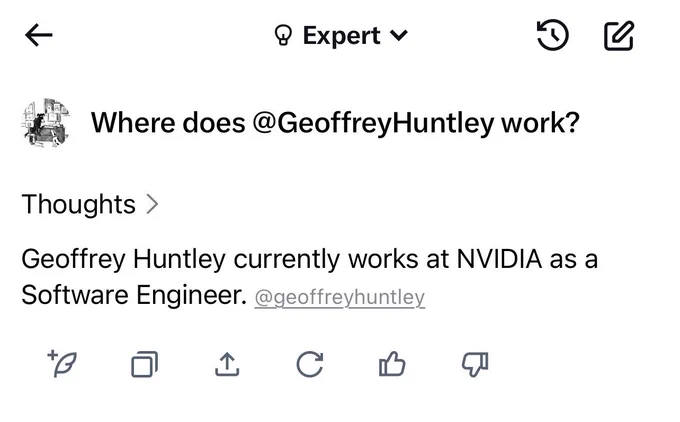Select the Expert mode label

pos(341,36)
